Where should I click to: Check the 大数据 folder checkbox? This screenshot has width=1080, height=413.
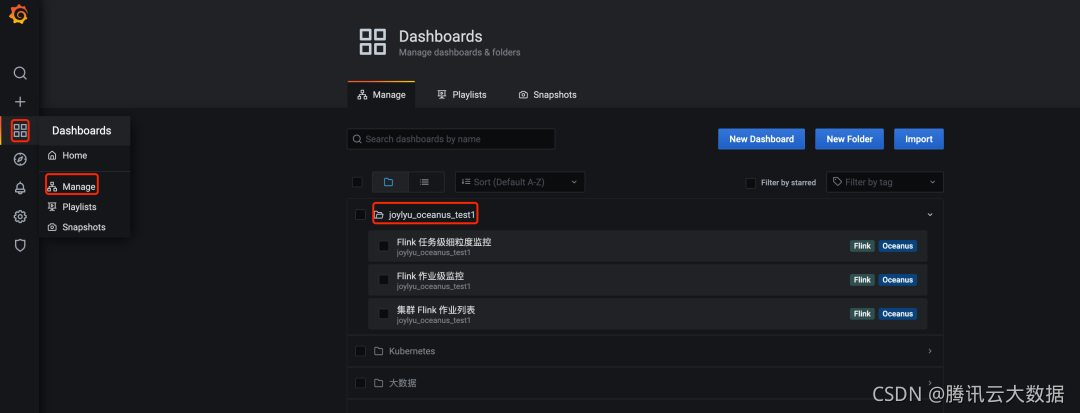pos(360,383)
